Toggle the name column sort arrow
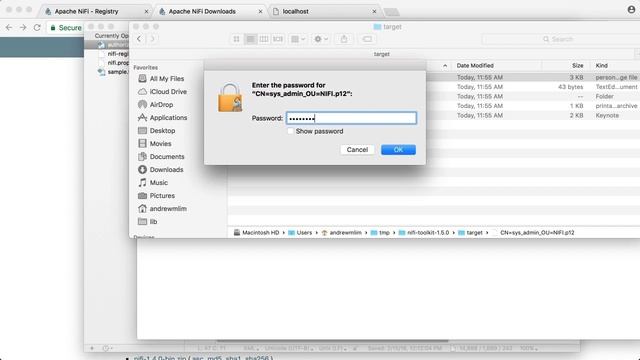This screenshot has width=640, height=360. pos(445,66)
